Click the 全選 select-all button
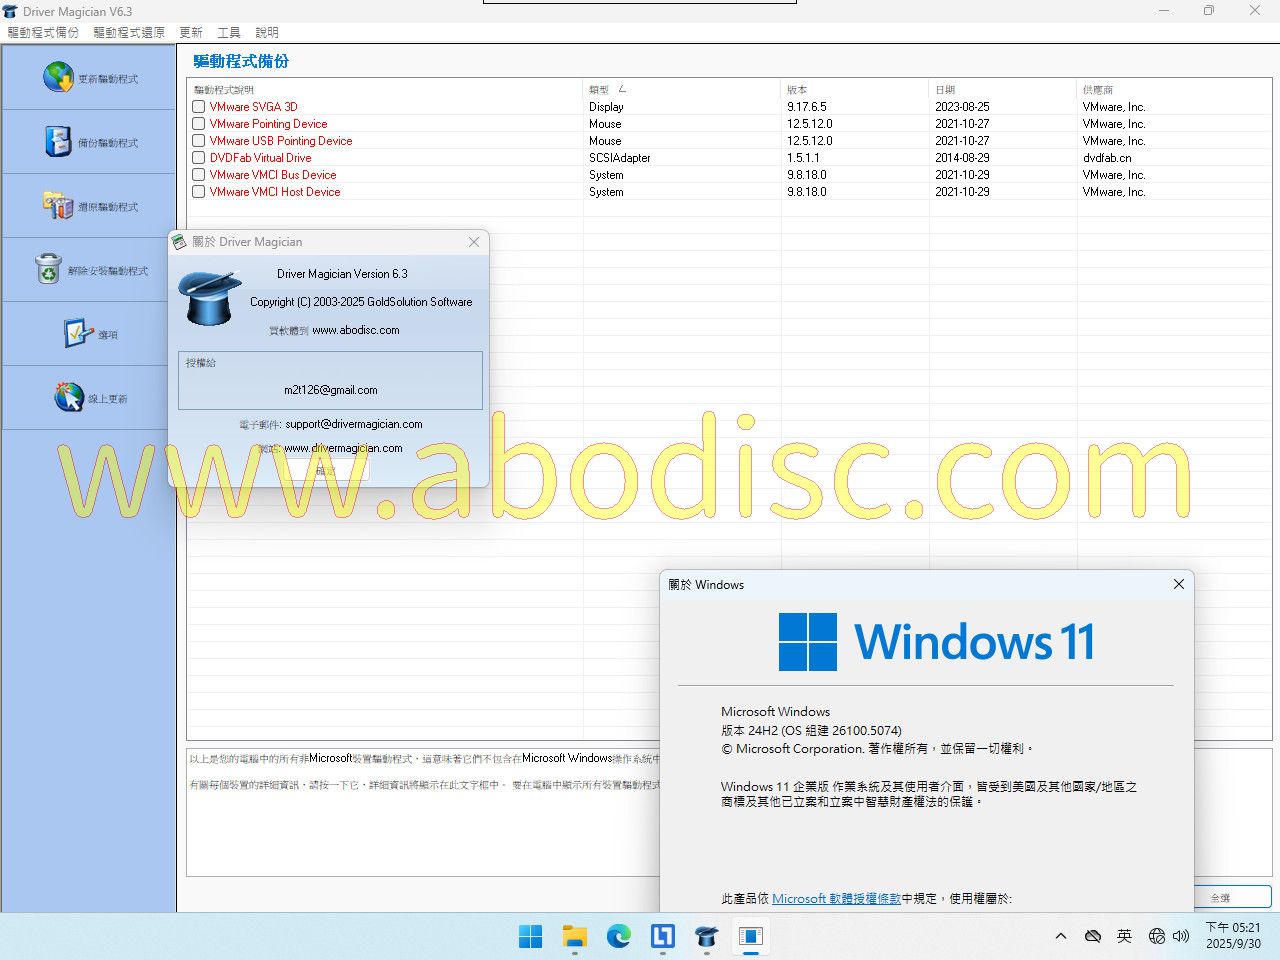1280x960 pixels. pos(1232,897)
